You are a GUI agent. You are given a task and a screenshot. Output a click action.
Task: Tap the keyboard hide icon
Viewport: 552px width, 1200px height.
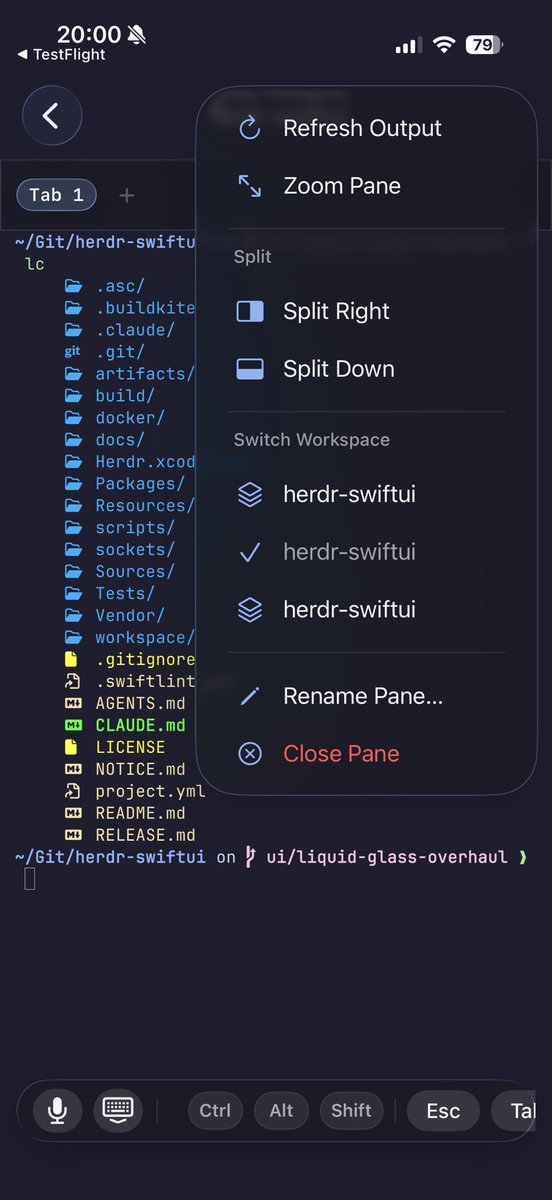pos(118,1110)
